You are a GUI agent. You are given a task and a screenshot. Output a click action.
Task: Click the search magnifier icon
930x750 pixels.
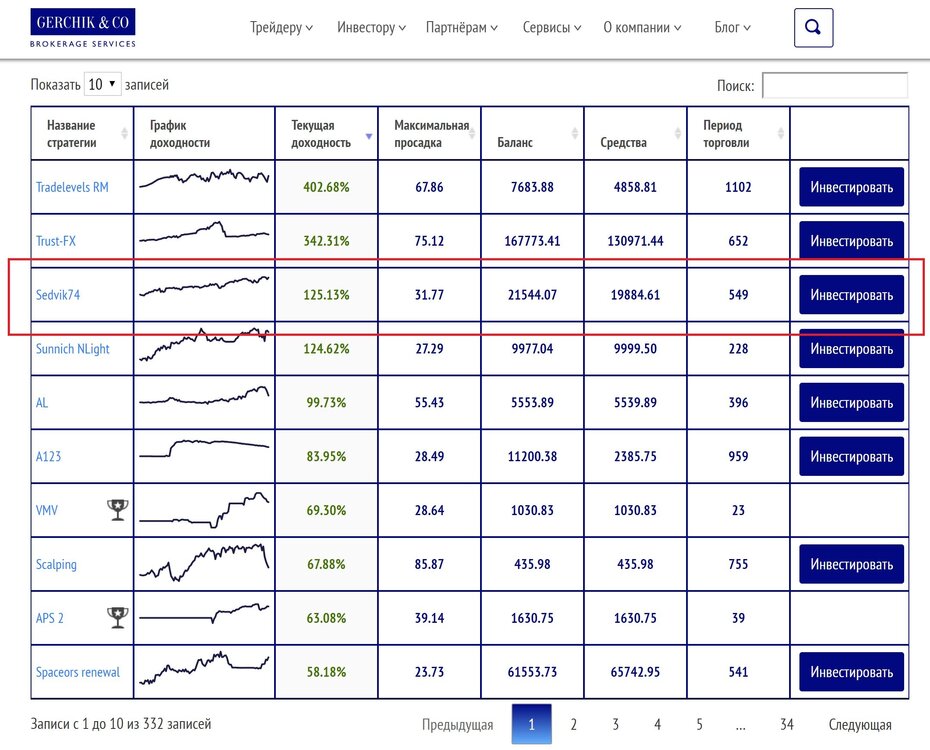pyautogui.click(x=813, y=27)
